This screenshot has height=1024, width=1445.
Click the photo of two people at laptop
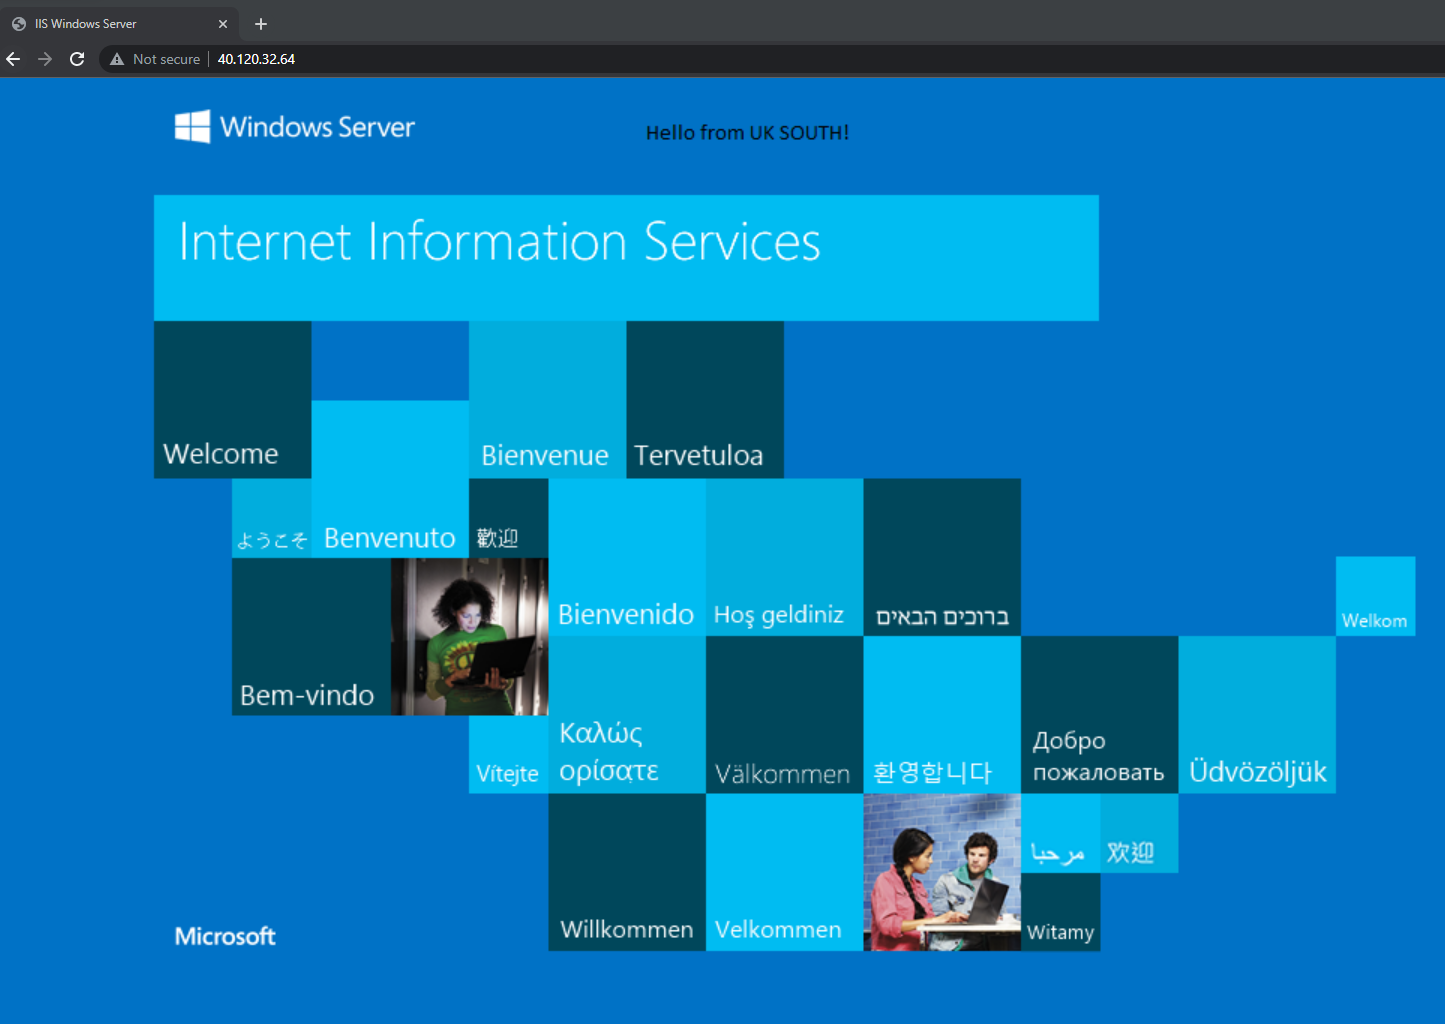click(942, 872)
